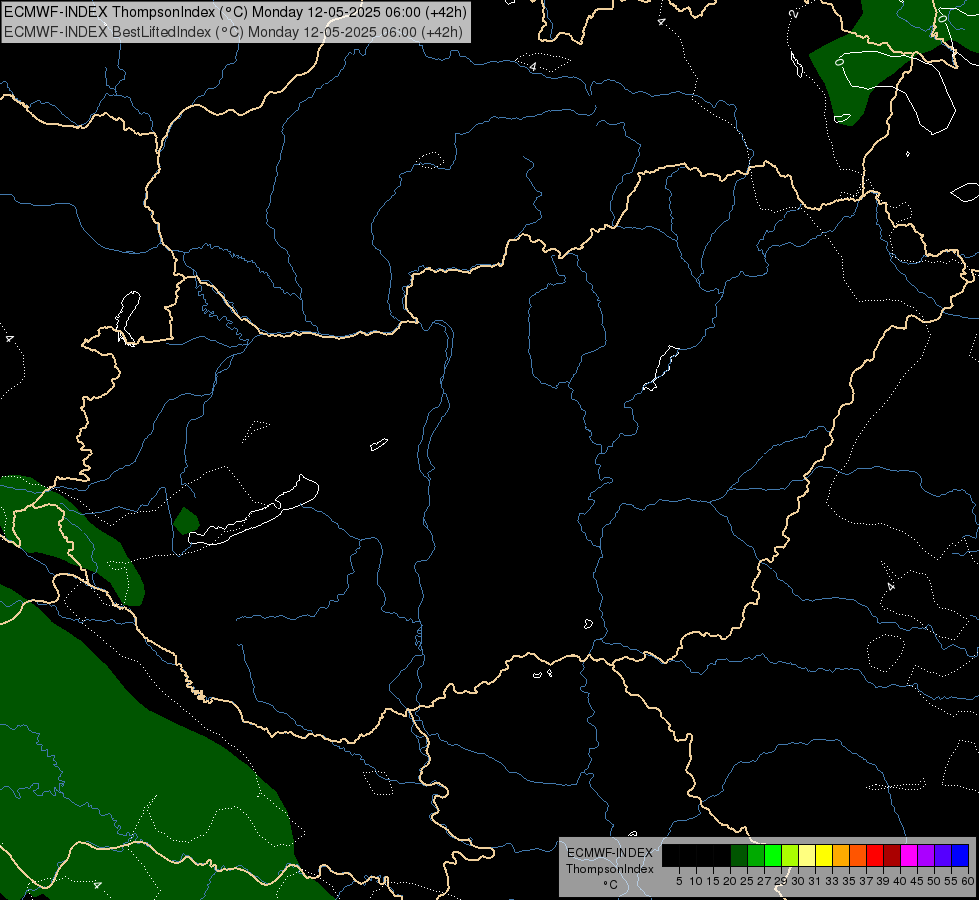This screenshot has width=979, height=900.
Task: Select the yellow-green 29–30 legend swatch
Action: (790, 855)
